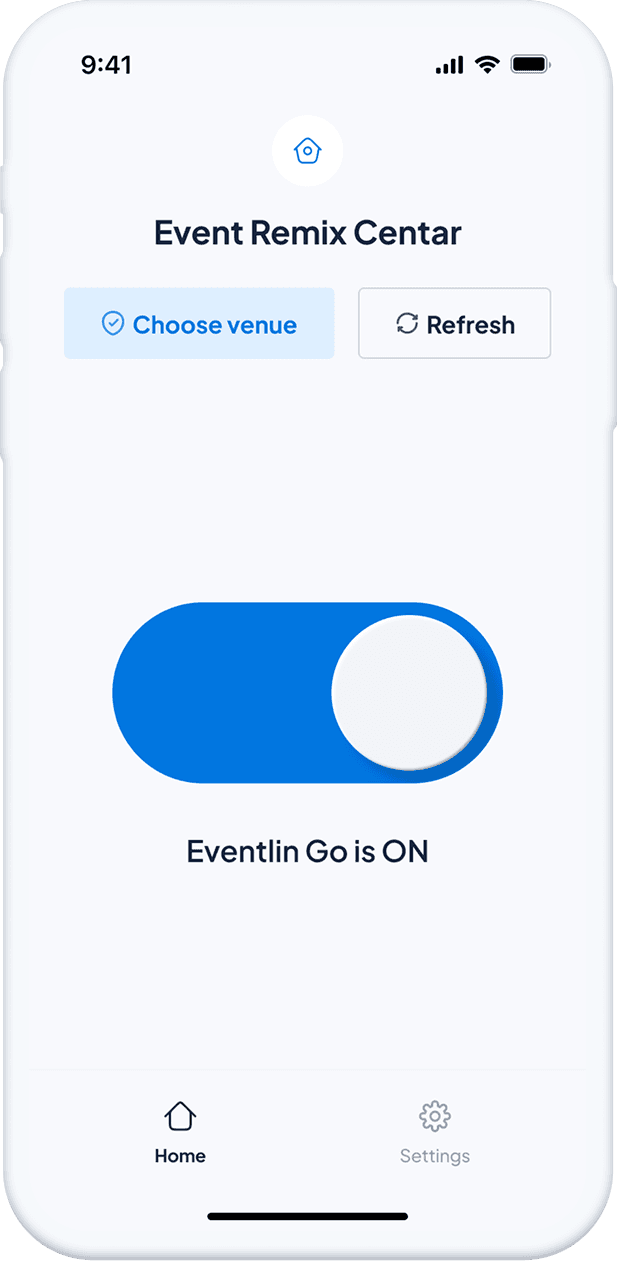Click the checkmark icon inside Choose venue
Viewport: 617px width, 1261px height.
tap(113, 323)
